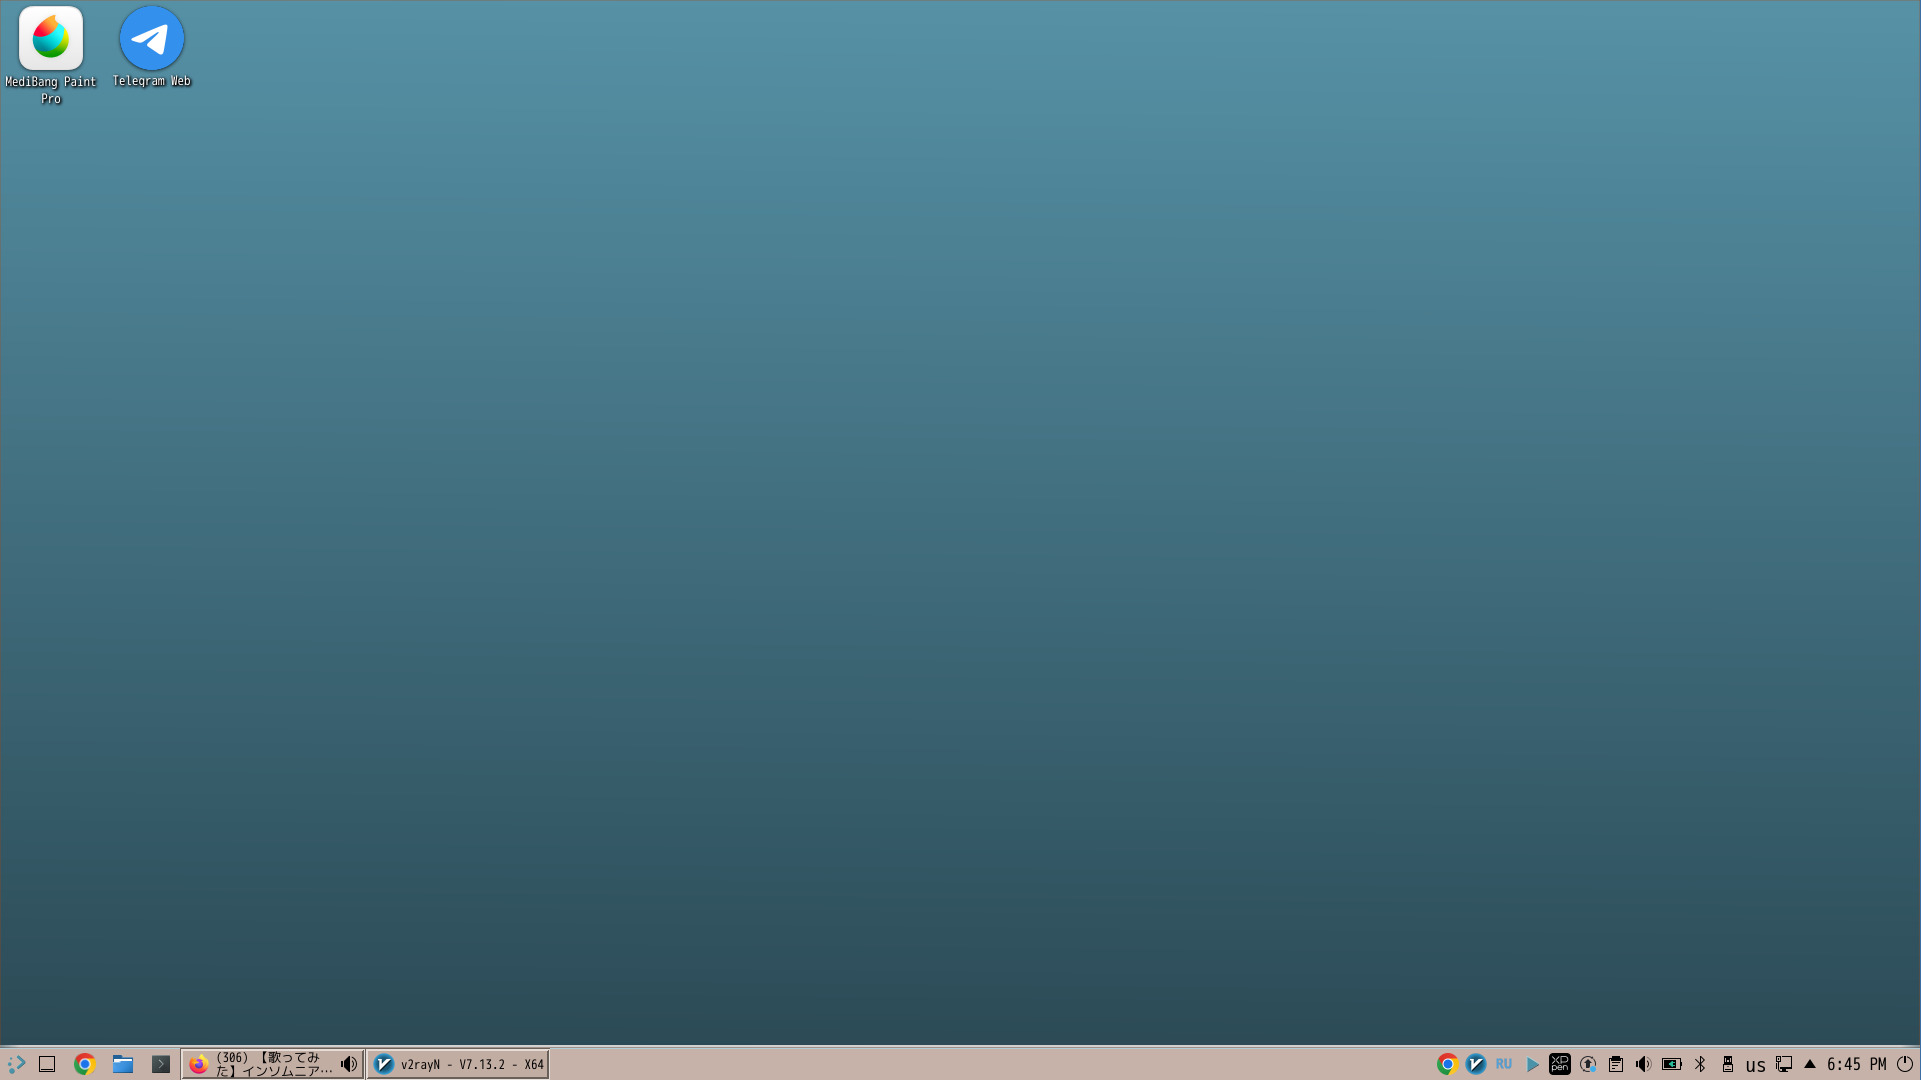Open Telegram Web desktop shortcut

pyautogui.click(x=151, y=40)
